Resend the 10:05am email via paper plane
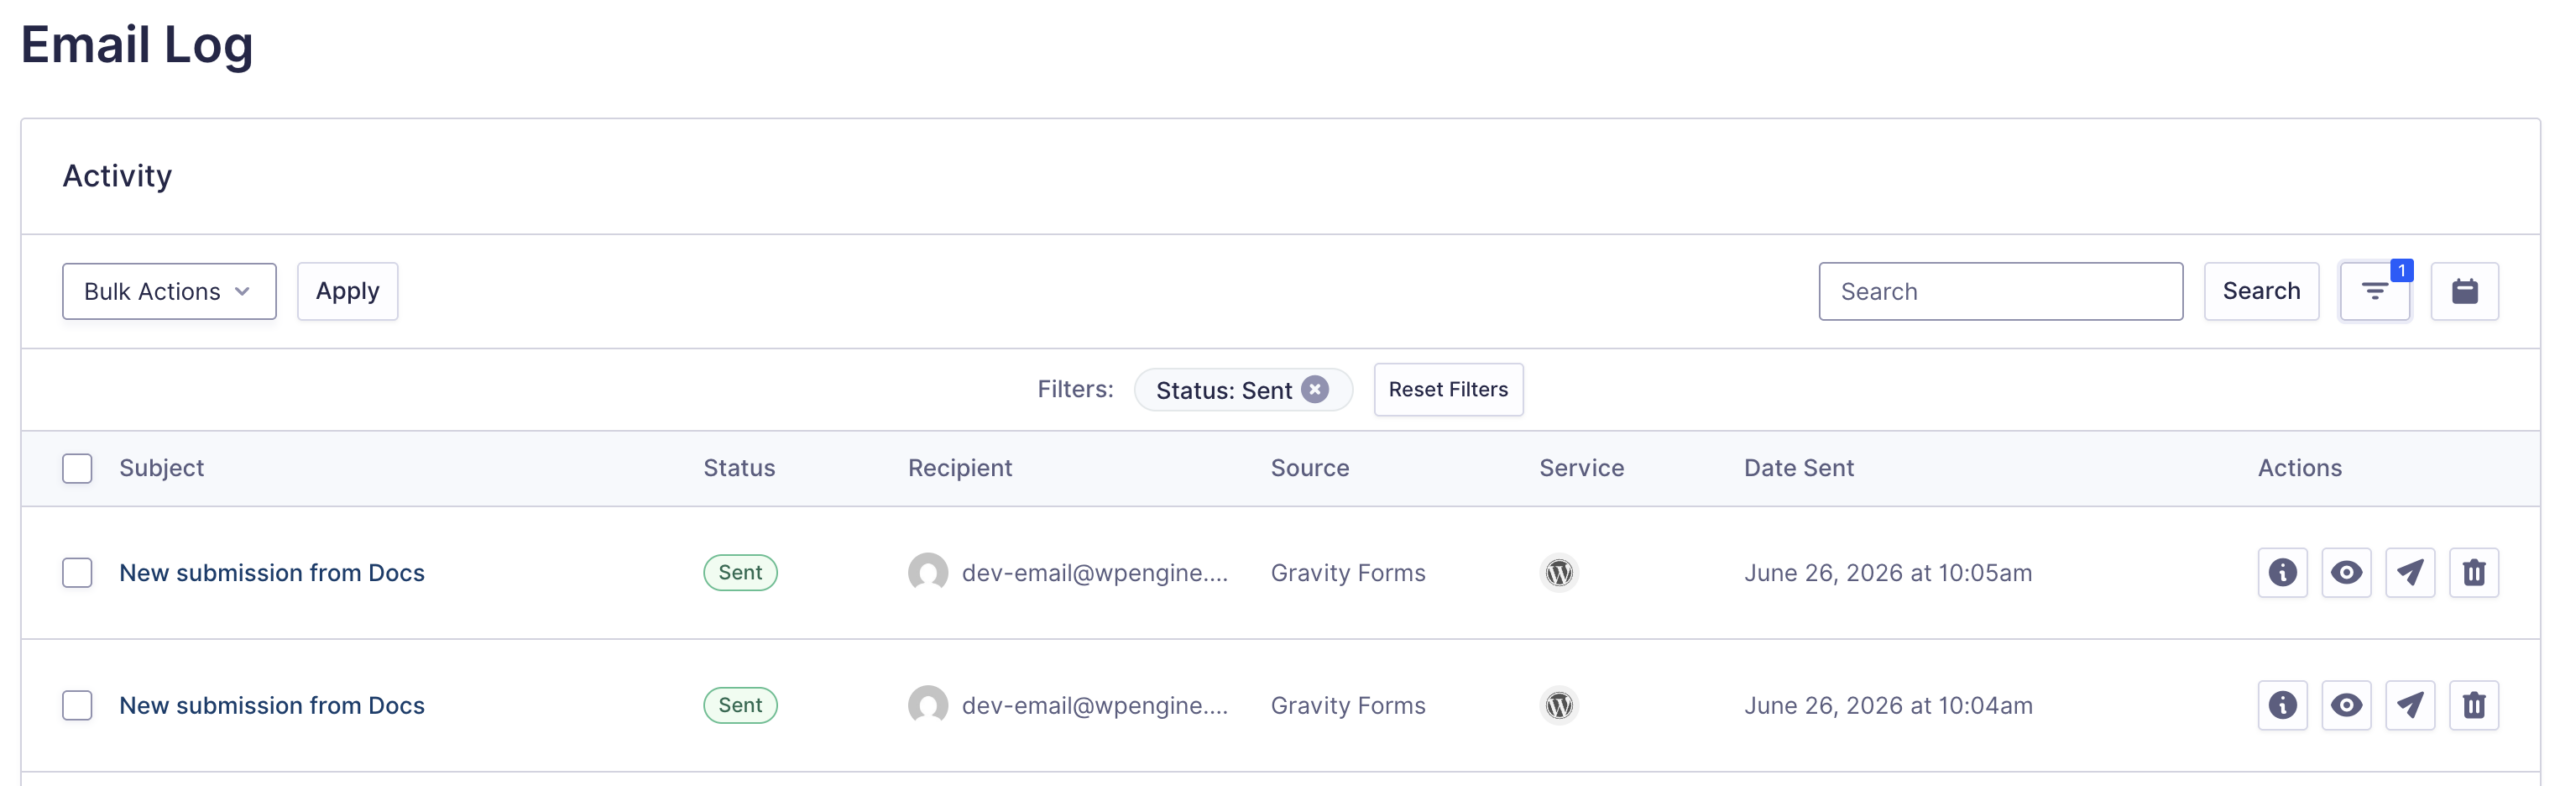The image size is (2560, 786). point(2410,572)
